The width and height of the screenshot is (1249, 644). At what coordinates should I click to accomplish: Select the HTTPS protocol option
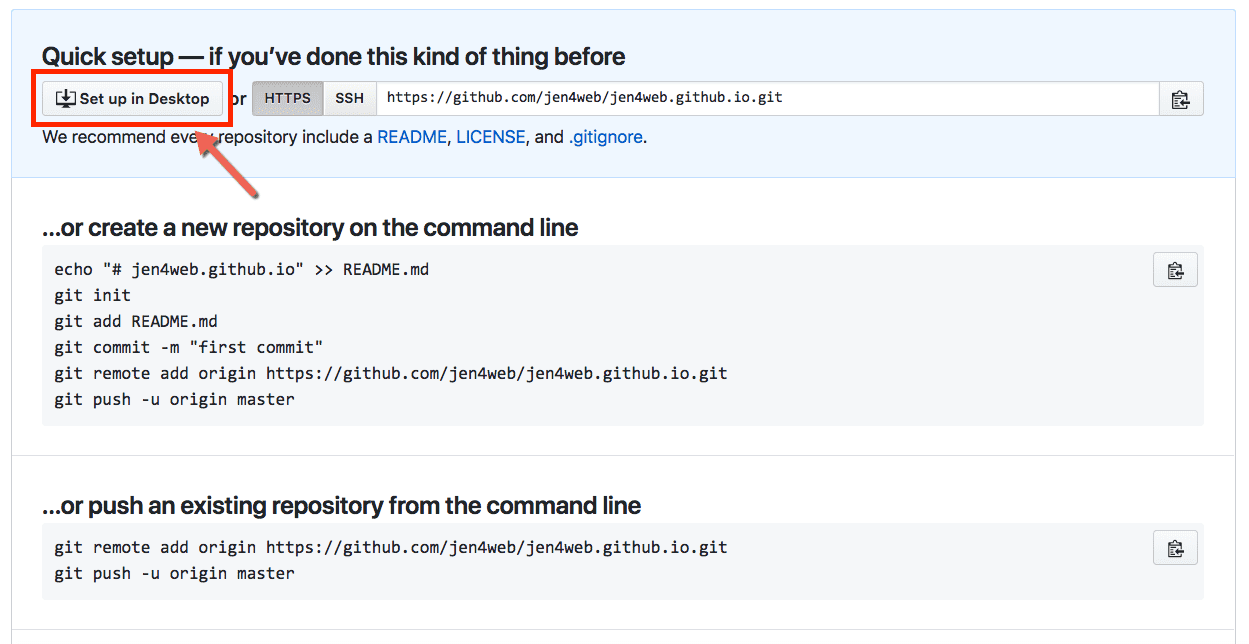pyautogui.click(x=288, y=99)
